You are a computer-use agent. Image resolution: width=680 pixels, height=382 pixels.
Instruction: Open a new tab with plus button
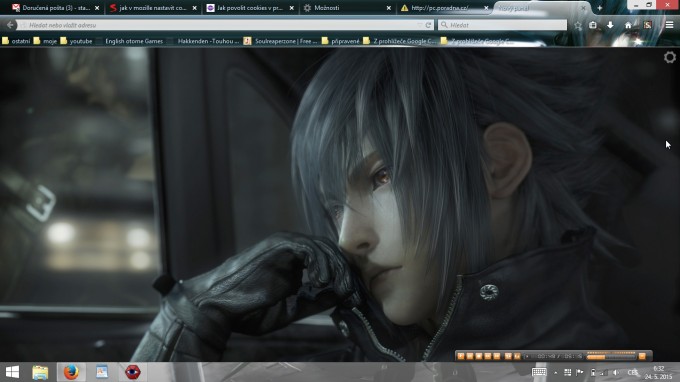tap(599, 8)
